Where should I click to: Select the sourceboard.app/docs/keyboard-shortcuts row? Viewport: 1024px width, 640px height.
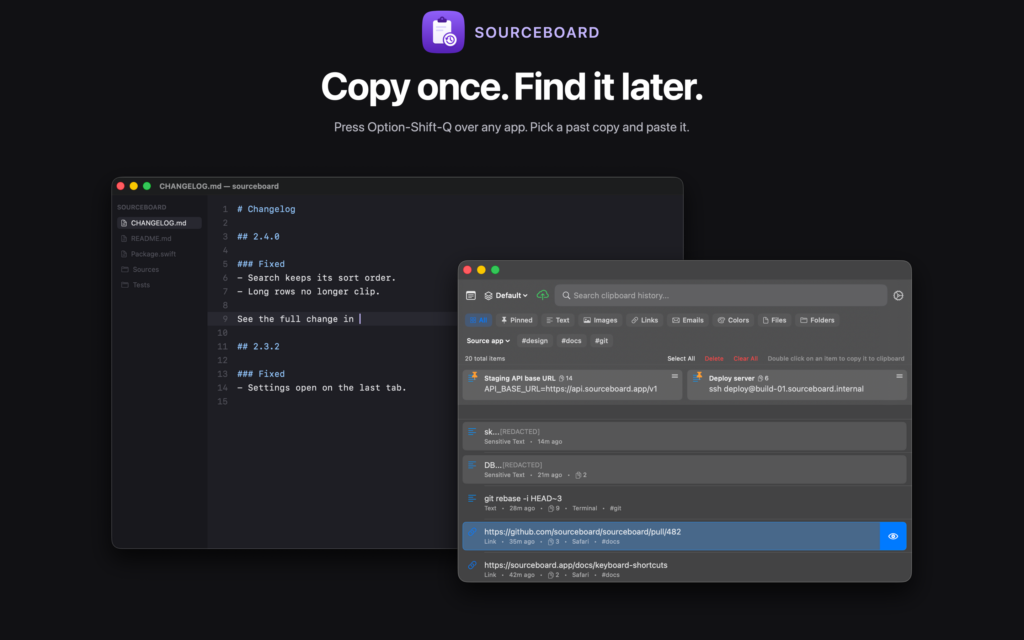click(x=684, y=569)
